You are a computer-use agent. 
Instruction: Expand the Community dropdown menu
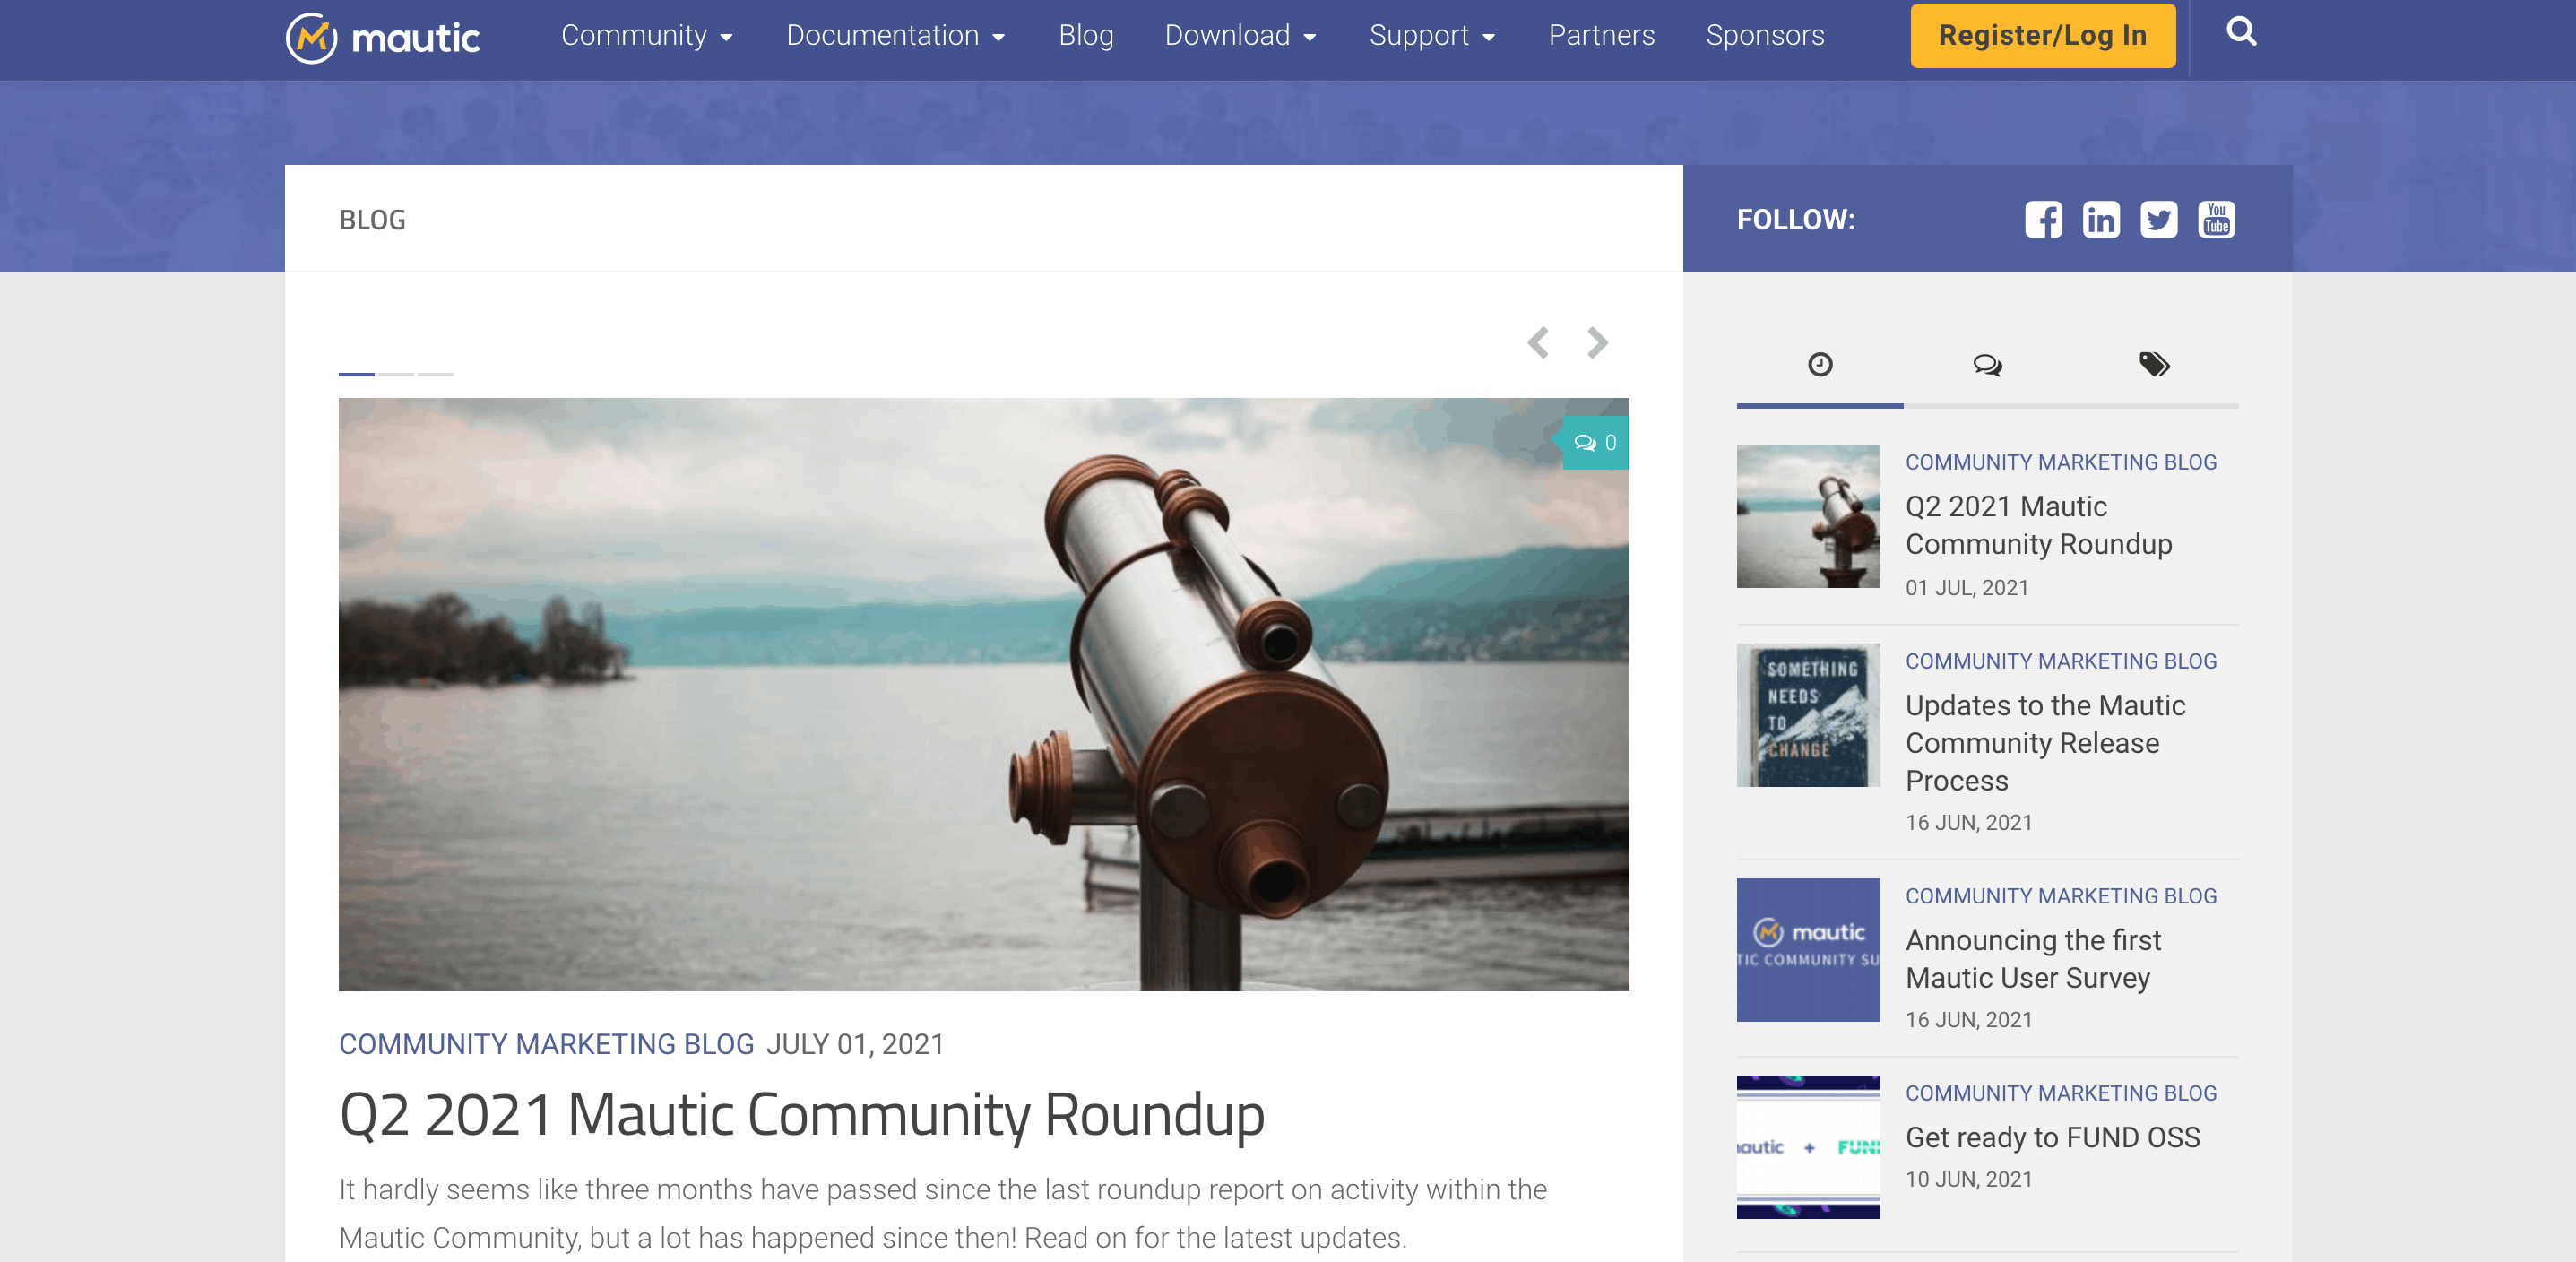click(647, 36)
